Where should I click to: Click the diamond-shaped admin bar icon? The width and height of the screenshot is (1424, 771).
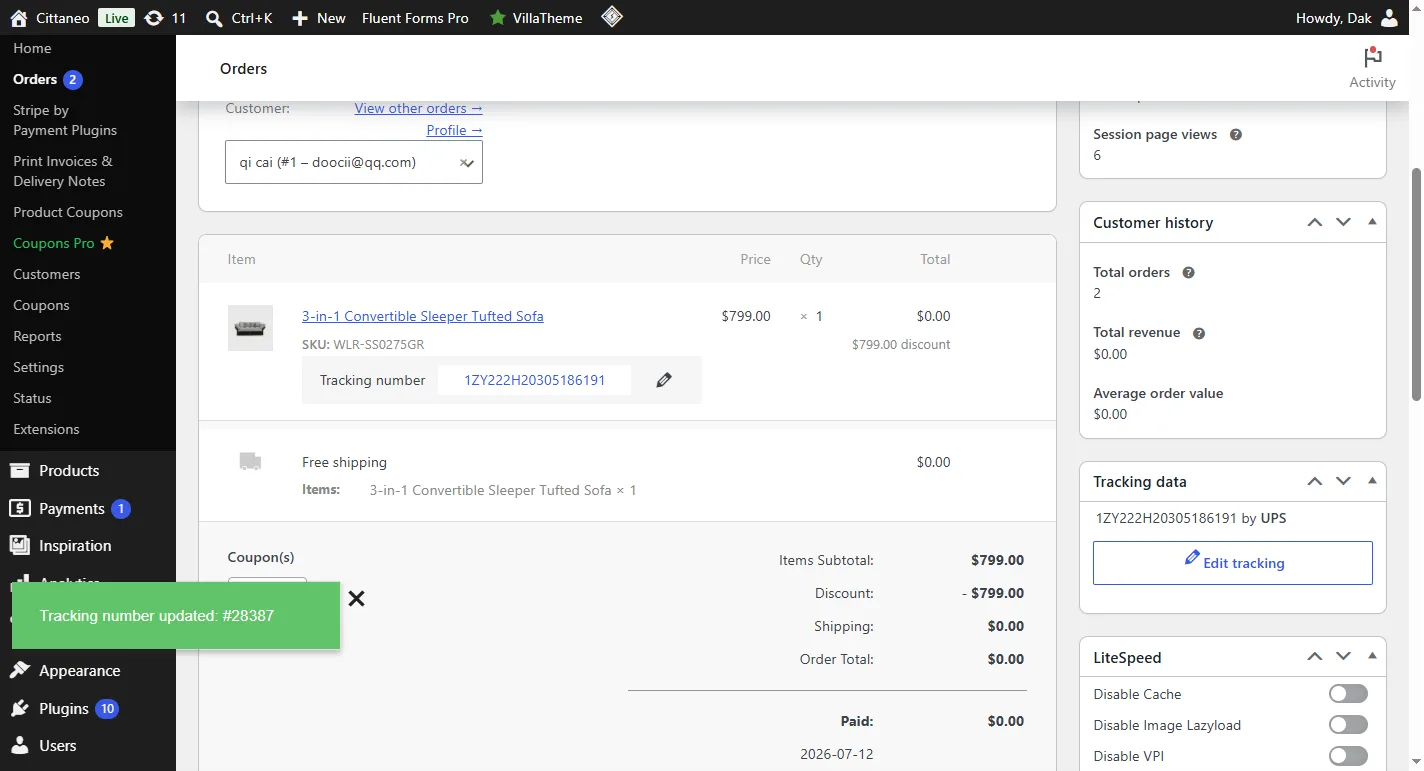[x=612, y=17]
